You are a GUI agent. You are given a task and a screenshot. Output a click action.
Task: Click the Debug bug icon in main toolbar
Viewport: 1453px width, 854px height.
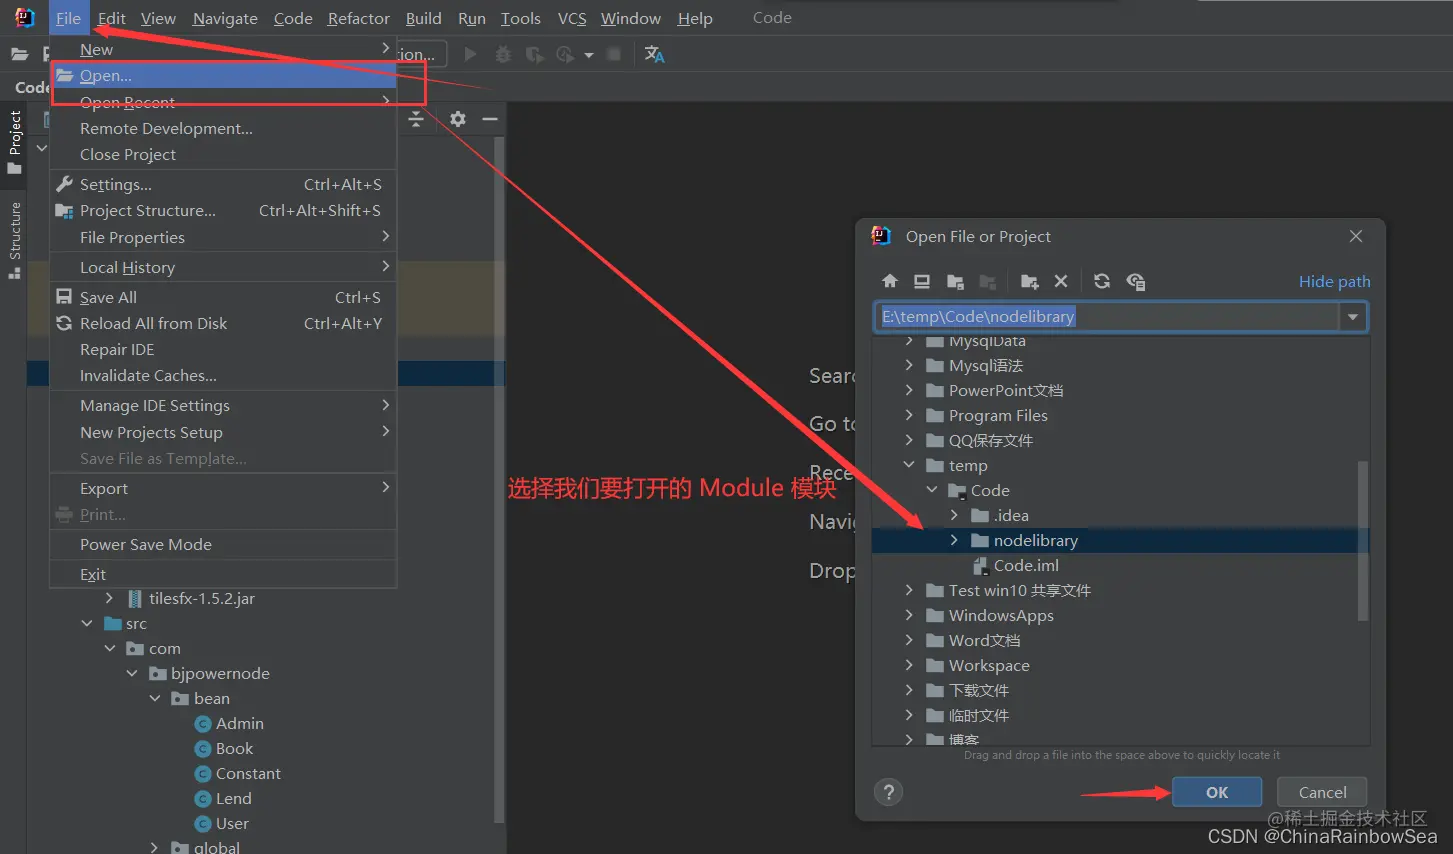pyautogui.click(x=503, y=54)
